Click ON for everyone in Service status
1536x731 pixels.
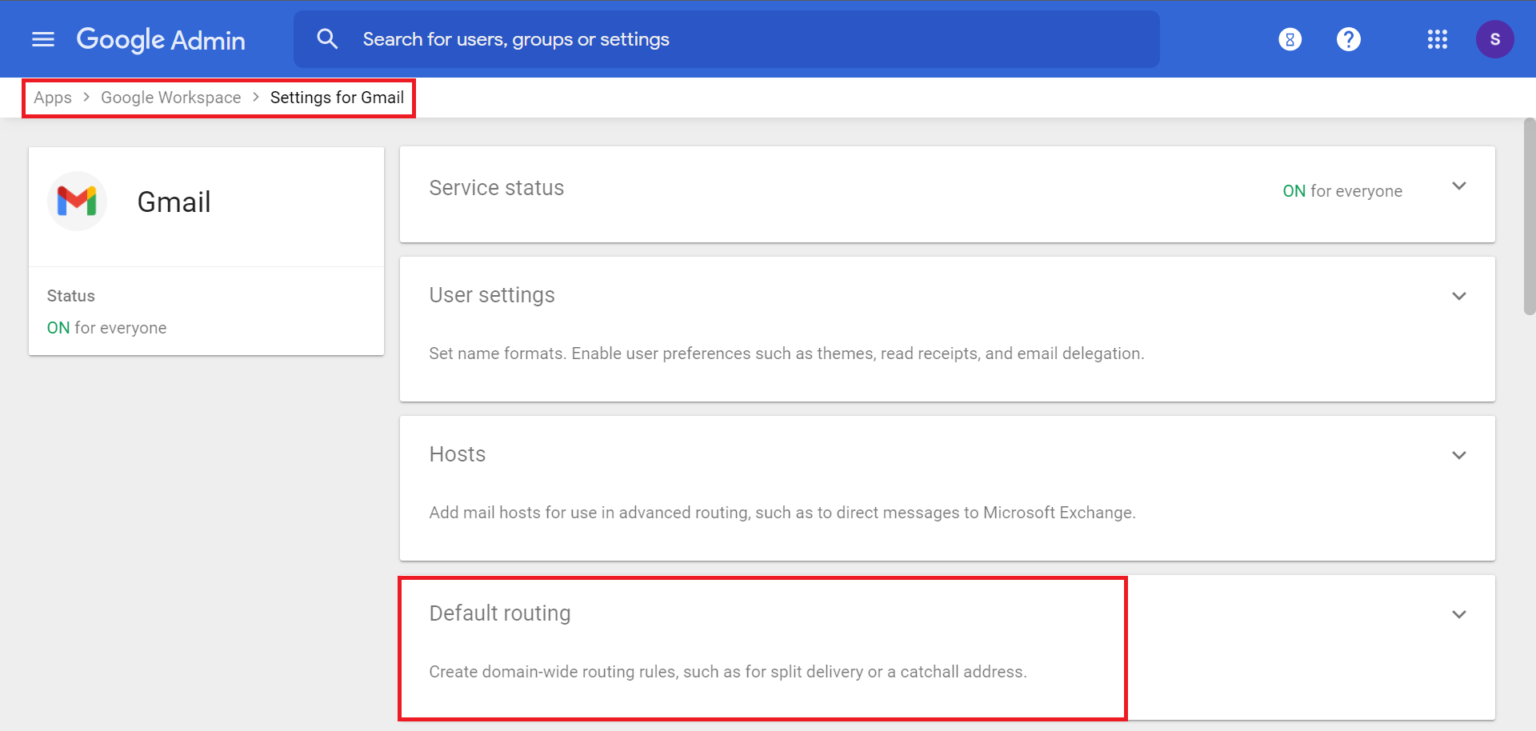tap(1342, 191)
